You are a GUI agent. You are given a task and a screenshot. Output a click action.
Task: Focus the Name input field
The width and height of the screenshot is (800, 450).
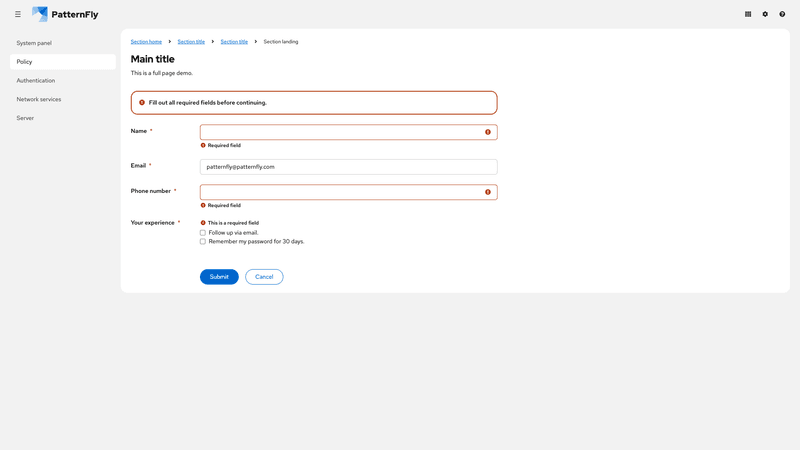click(340, 132)
